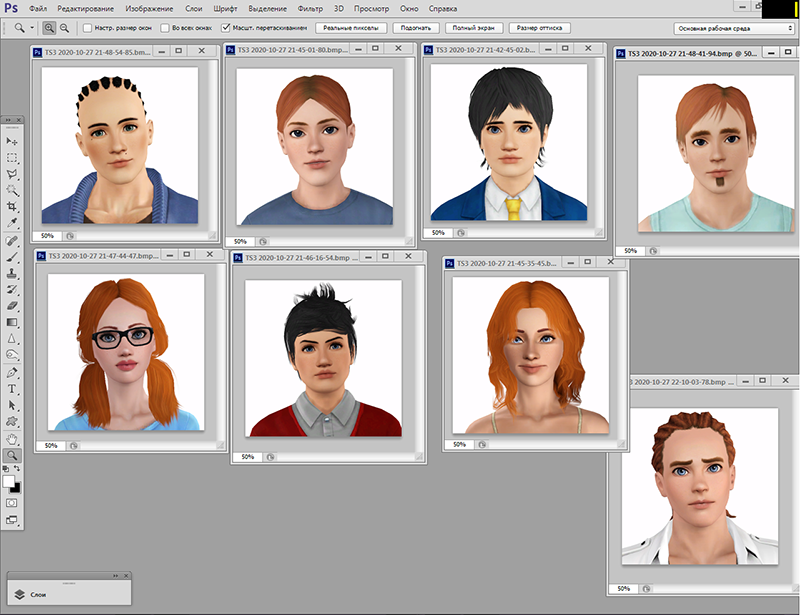Select the Polygonal Lasso tool
The height and width of the screenshot is (615, 800).
point(12,174)
